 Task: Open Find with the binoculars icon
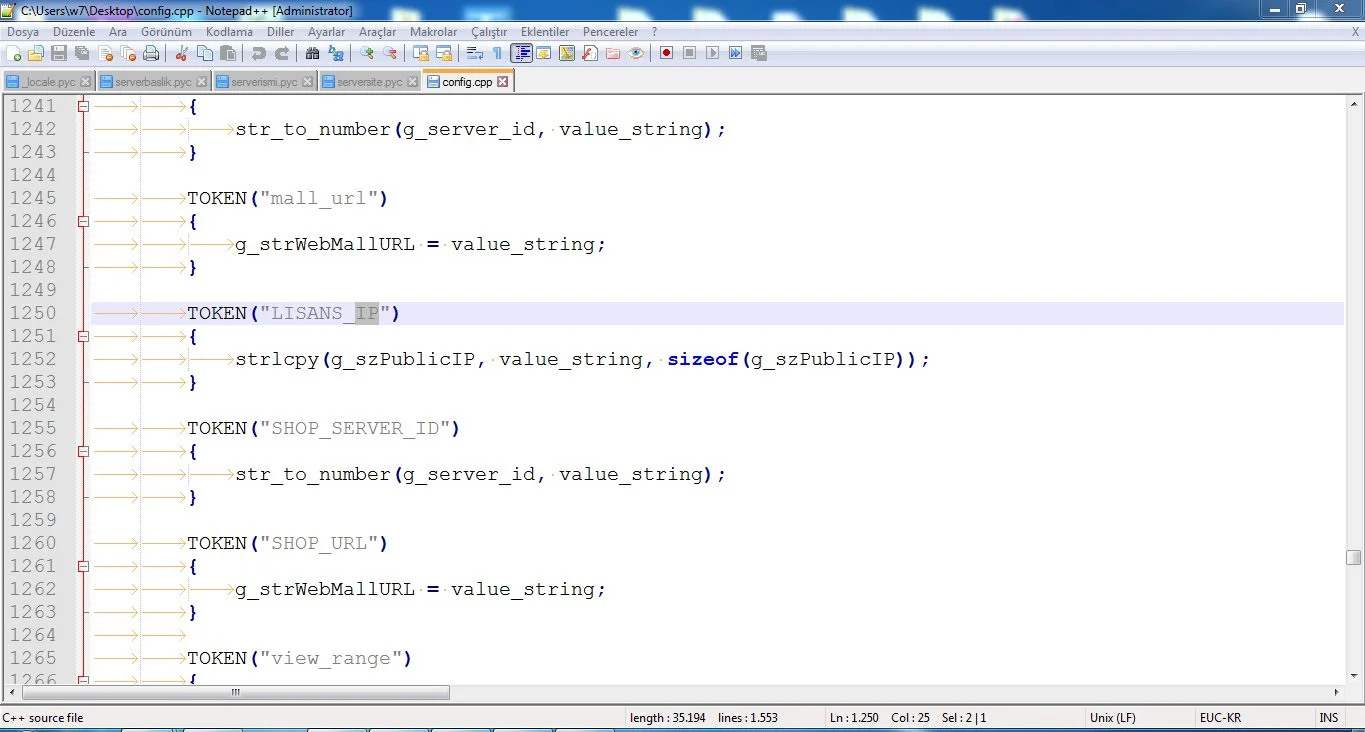coord(312,54)
